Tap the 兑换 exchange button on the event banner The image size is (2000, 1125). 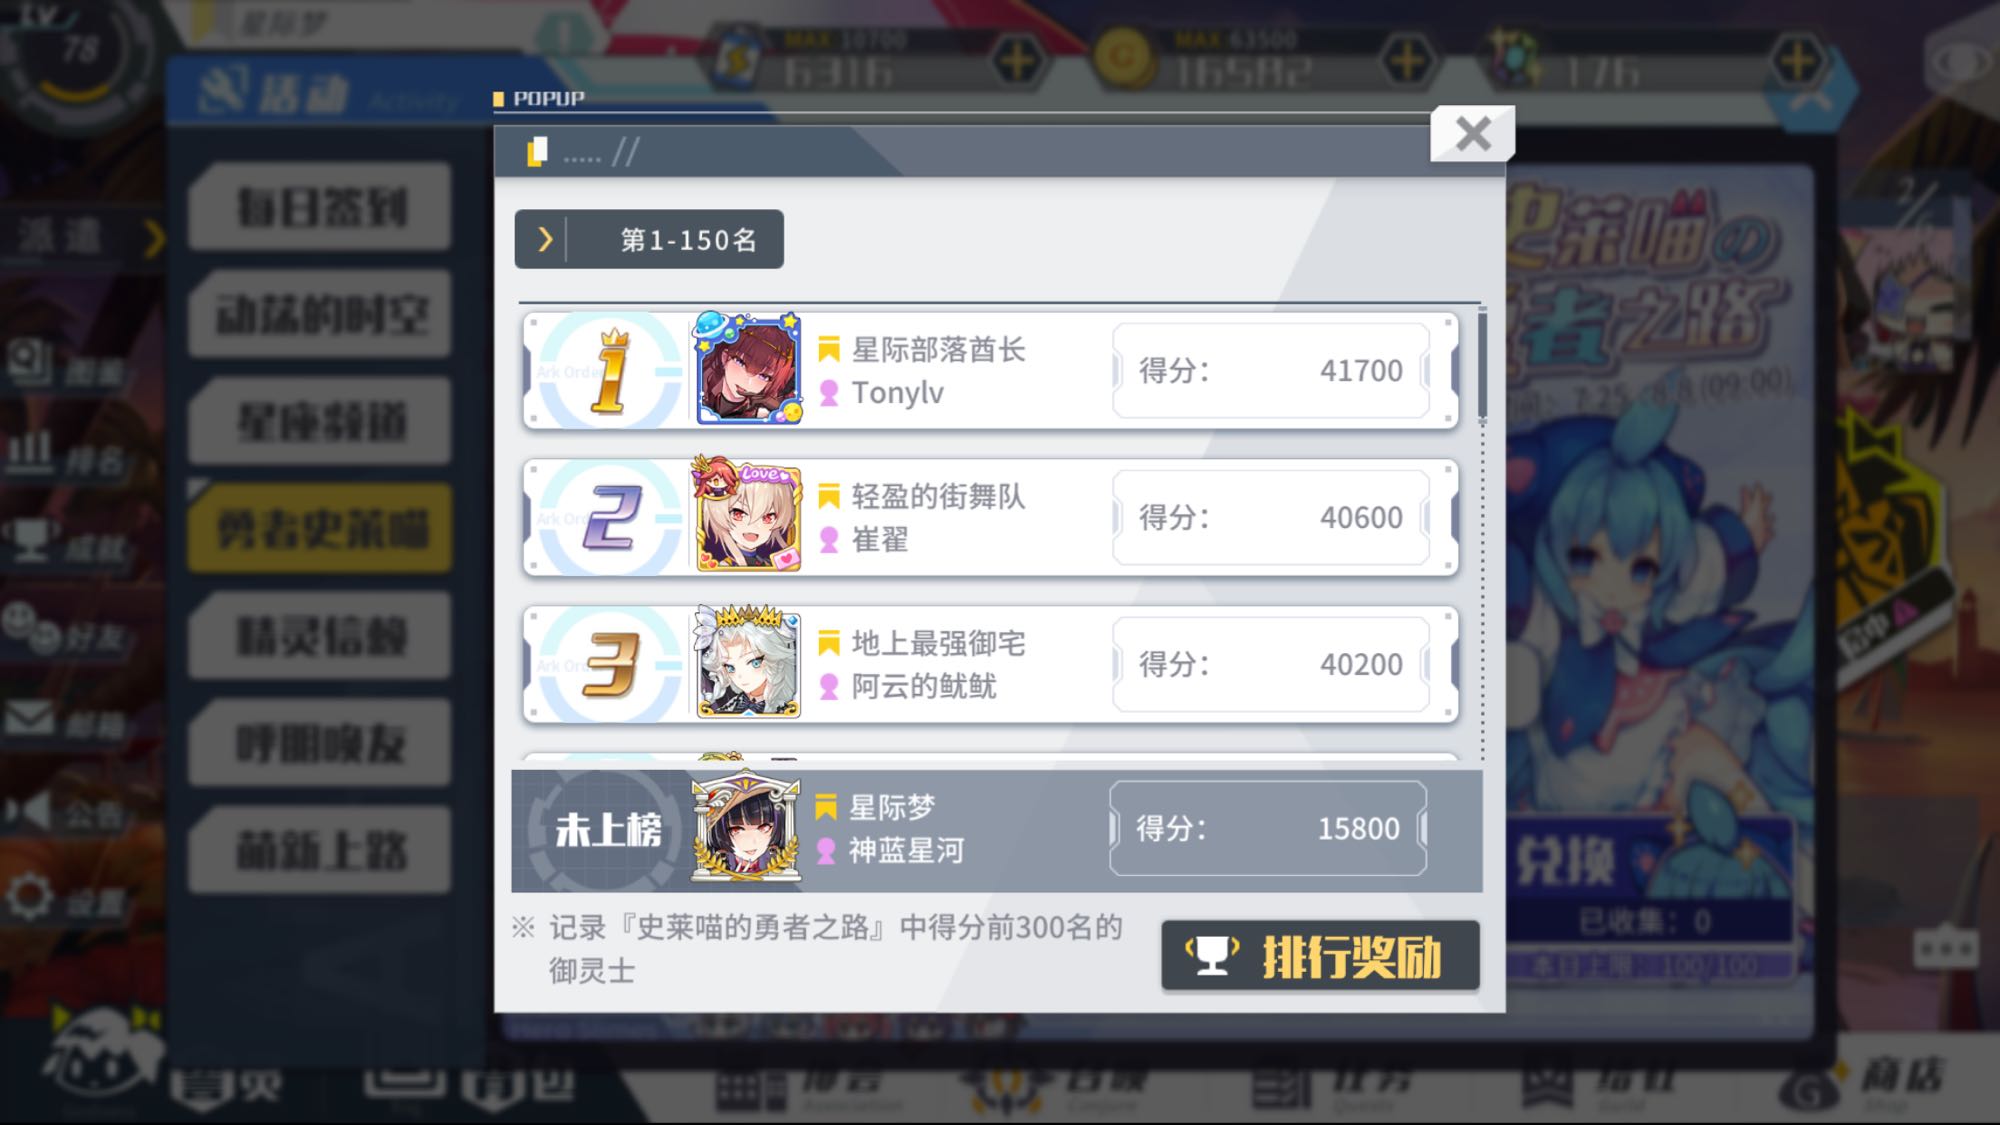click(x=1565, y=860)
